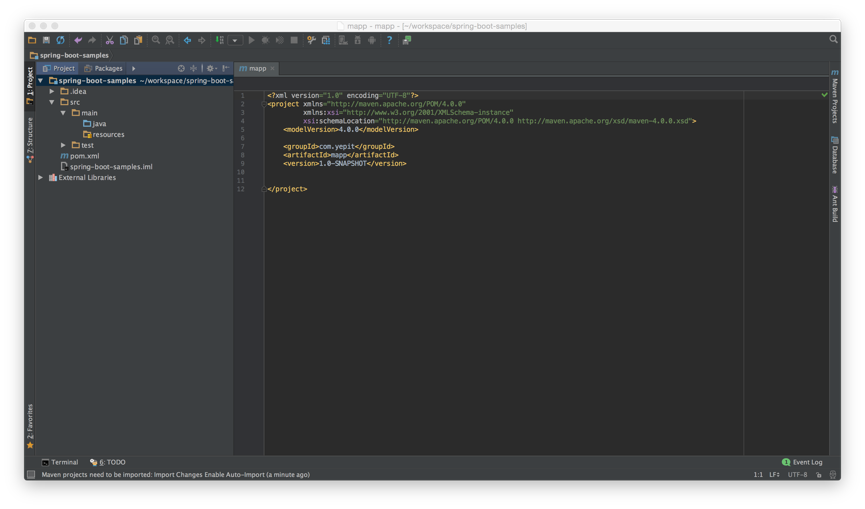Click the LF line separator selector
This screenshot has width=865, height=509.
point(775,474)
